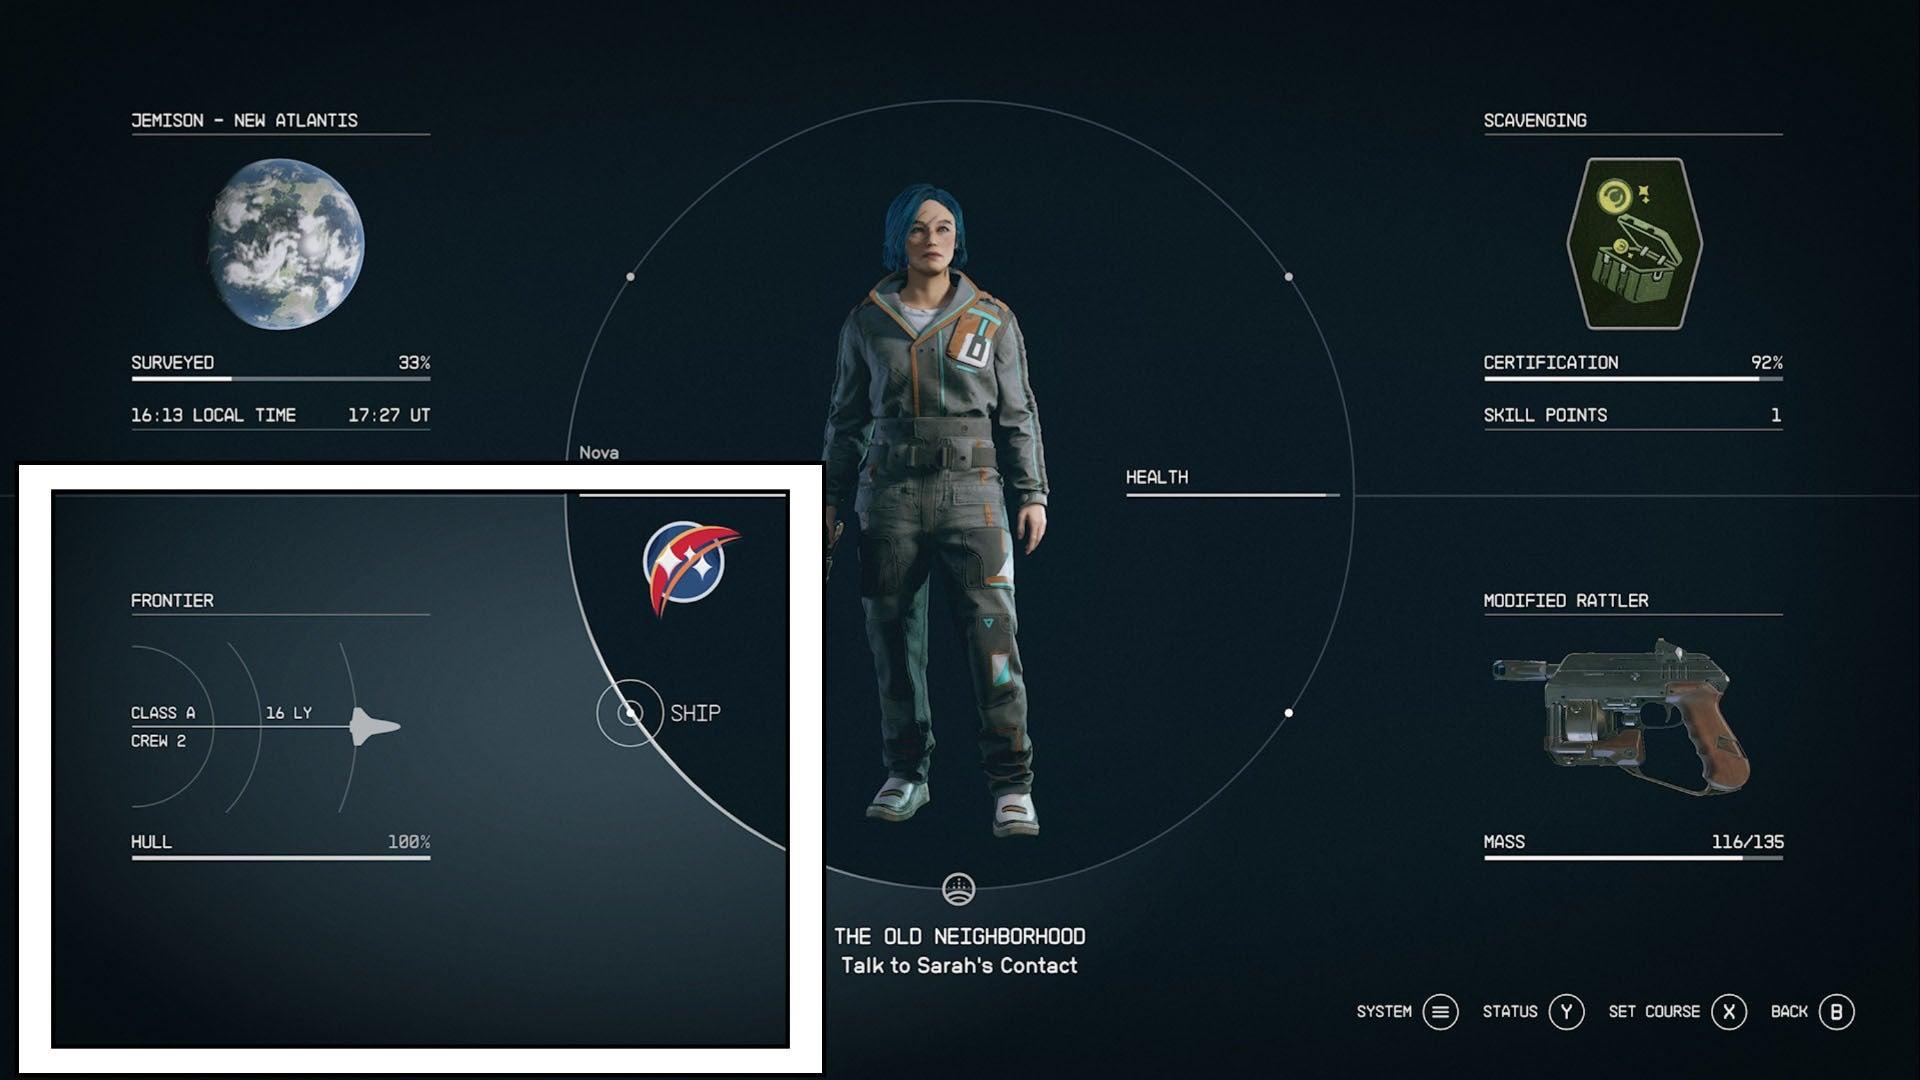Select The Old Neighborhood quest tab
The image size is (1920, 1080).
point(960,935)
